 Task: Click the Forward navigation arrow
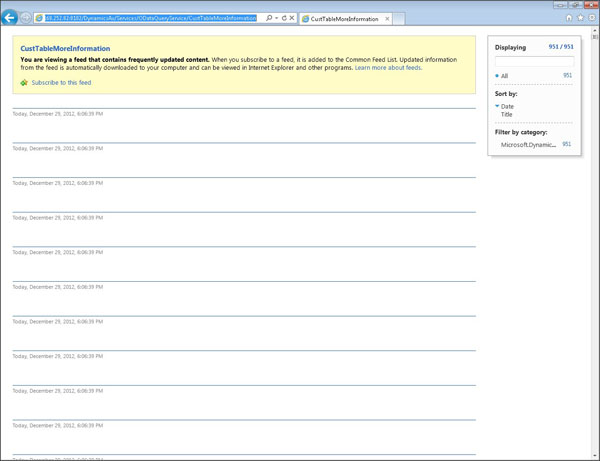click(26, 18)
